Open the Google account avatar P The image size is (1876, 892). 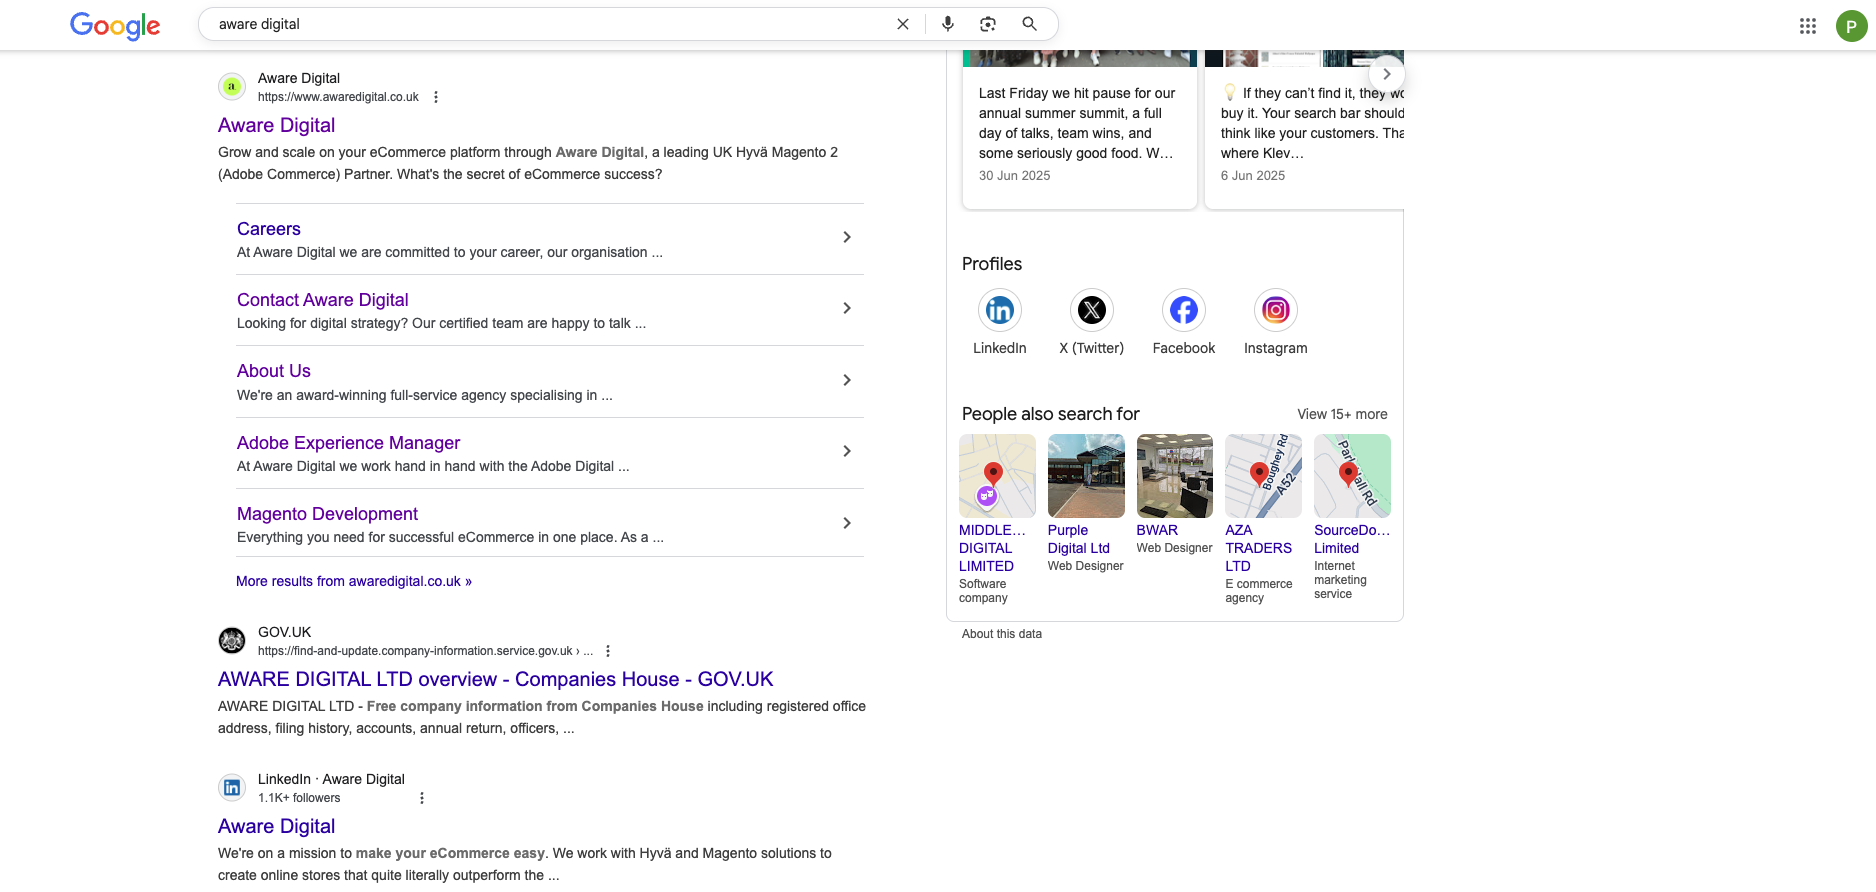click(1851, 26)
